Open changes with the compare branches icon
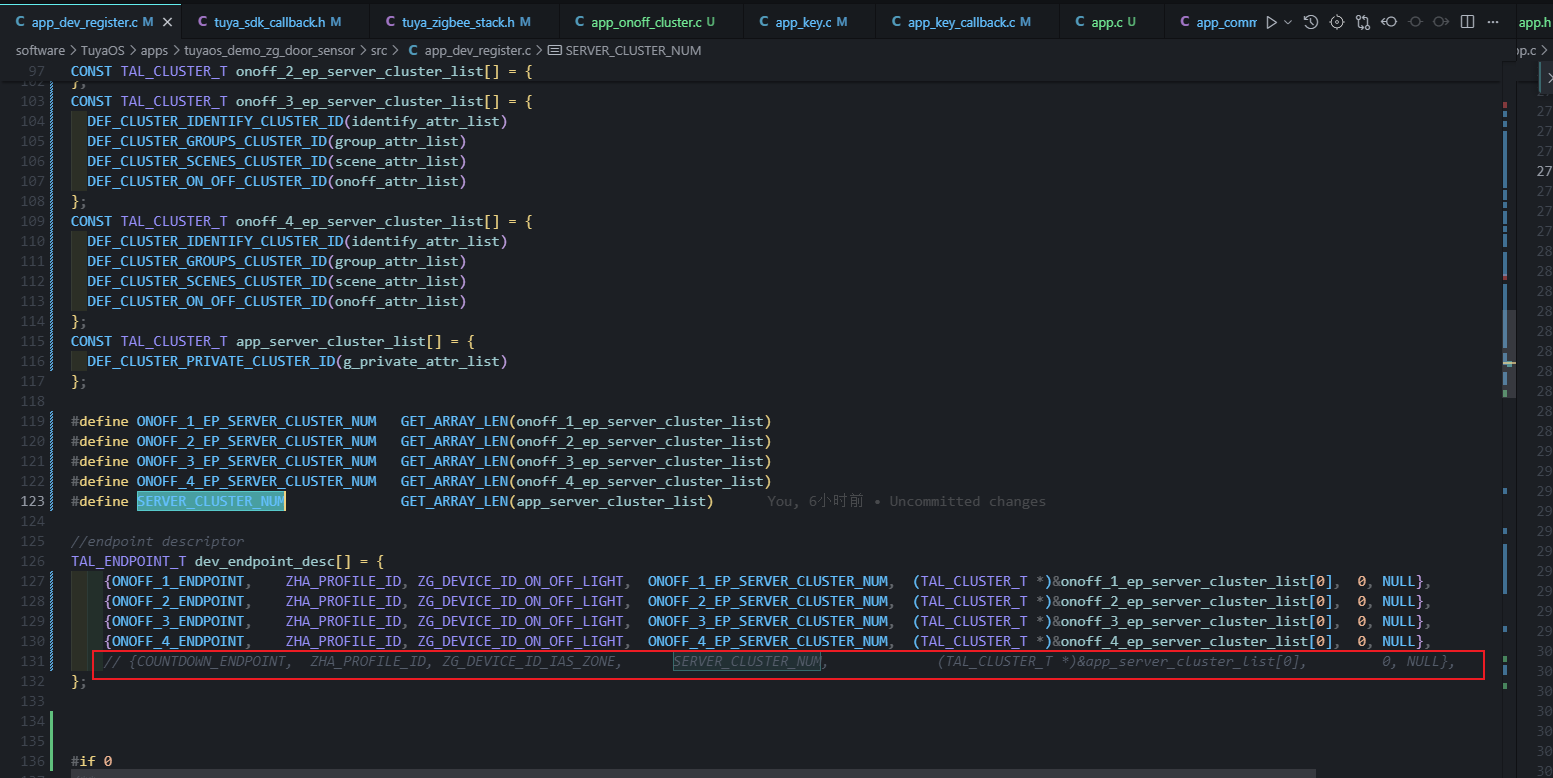The width and height of the screenshot is (1553, 778). [x=1363, y=22]
